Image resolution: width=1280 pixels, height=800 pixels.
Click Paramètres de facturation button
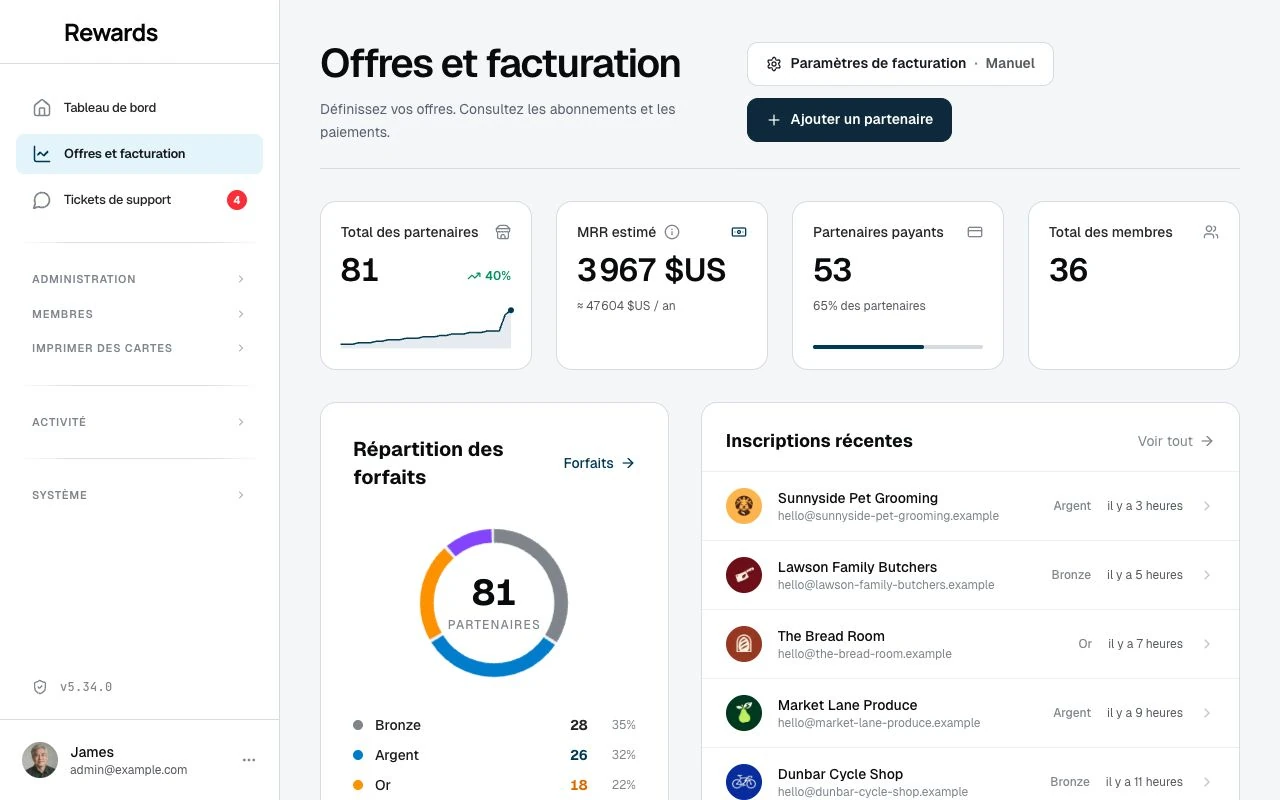click(900, 64)
